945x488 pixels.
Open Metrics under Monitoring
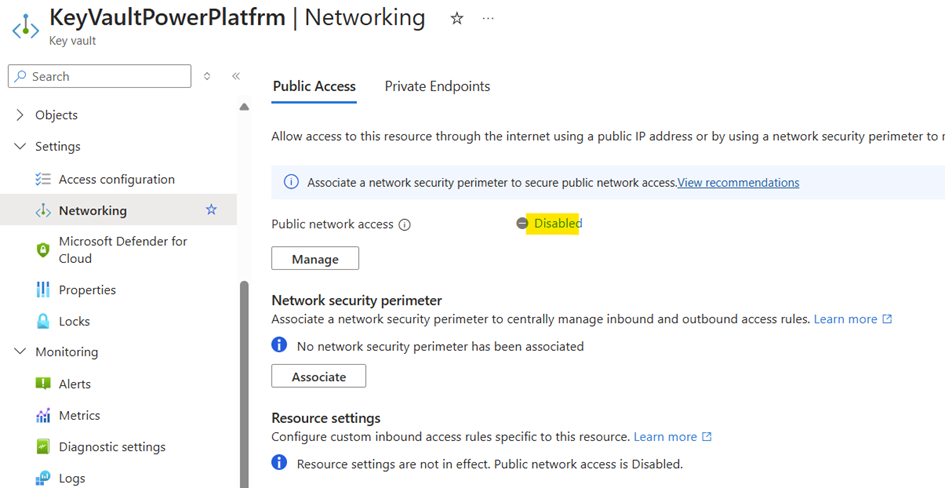coord(80,416)
